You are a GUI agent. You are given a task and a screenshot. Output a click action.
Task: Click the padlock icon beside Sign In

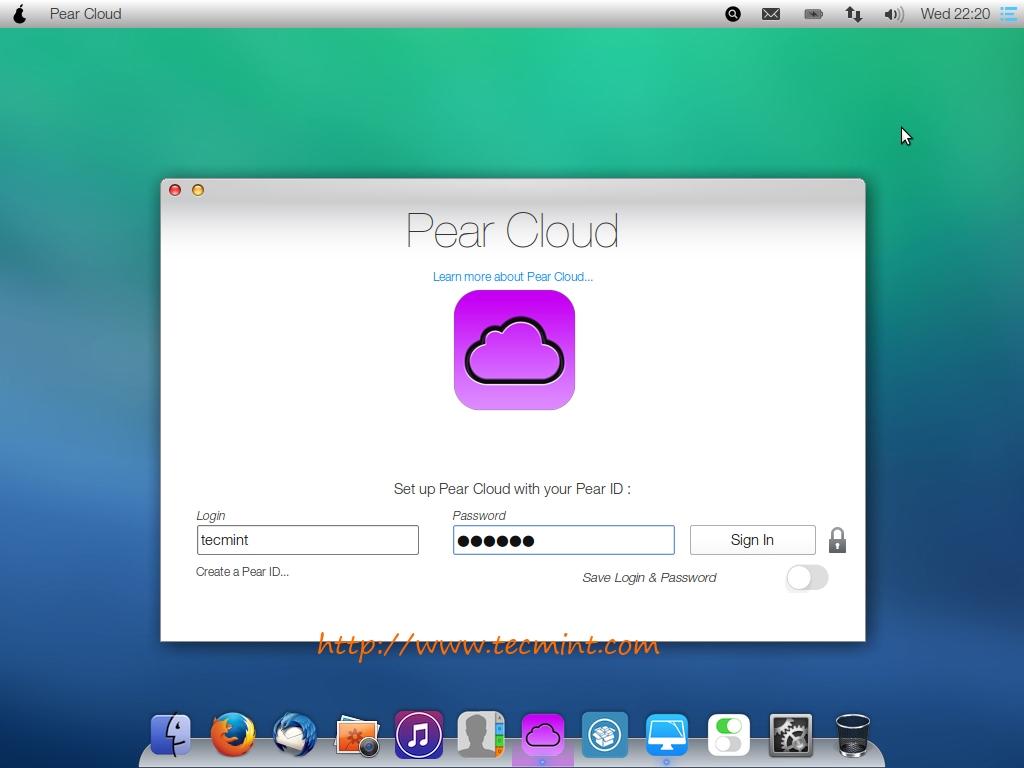click(x=837, y=540)
